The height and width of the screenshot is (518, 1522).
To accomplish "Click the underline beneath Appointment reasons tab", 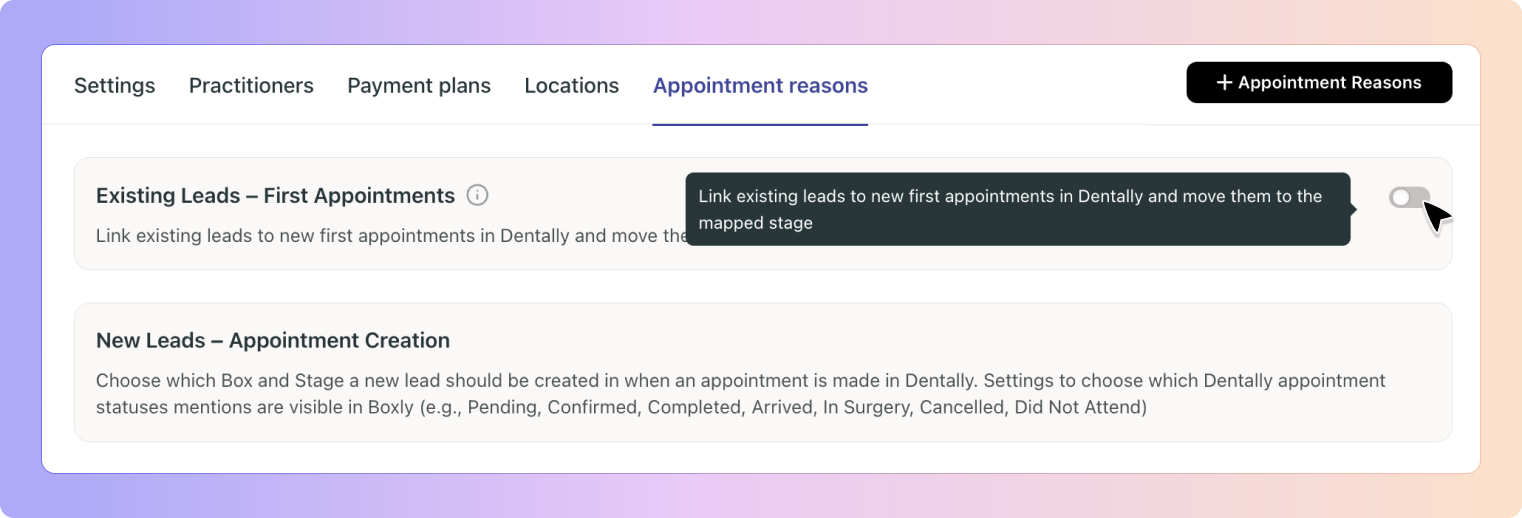I will point(760,124).
